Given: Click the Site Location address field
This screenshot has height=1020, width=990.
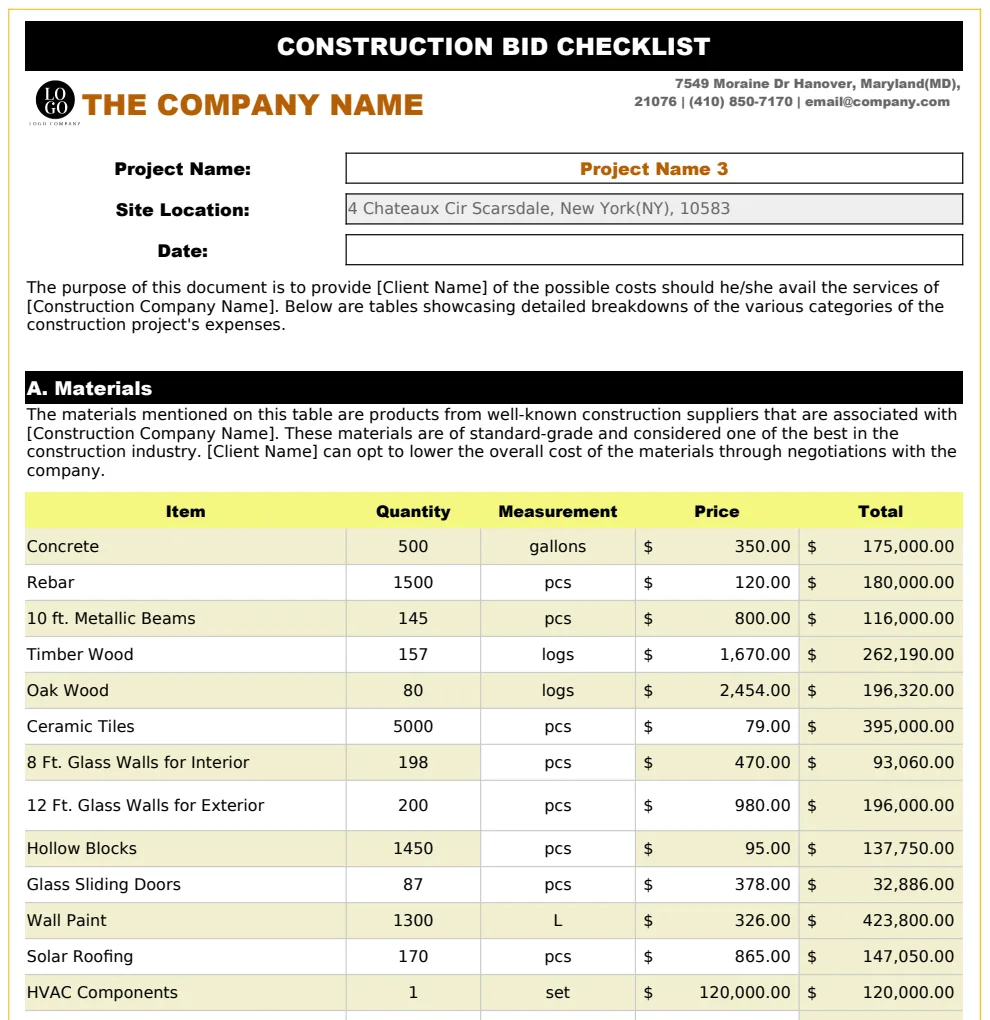Looking at the screenshot, I should pos(654,209).
